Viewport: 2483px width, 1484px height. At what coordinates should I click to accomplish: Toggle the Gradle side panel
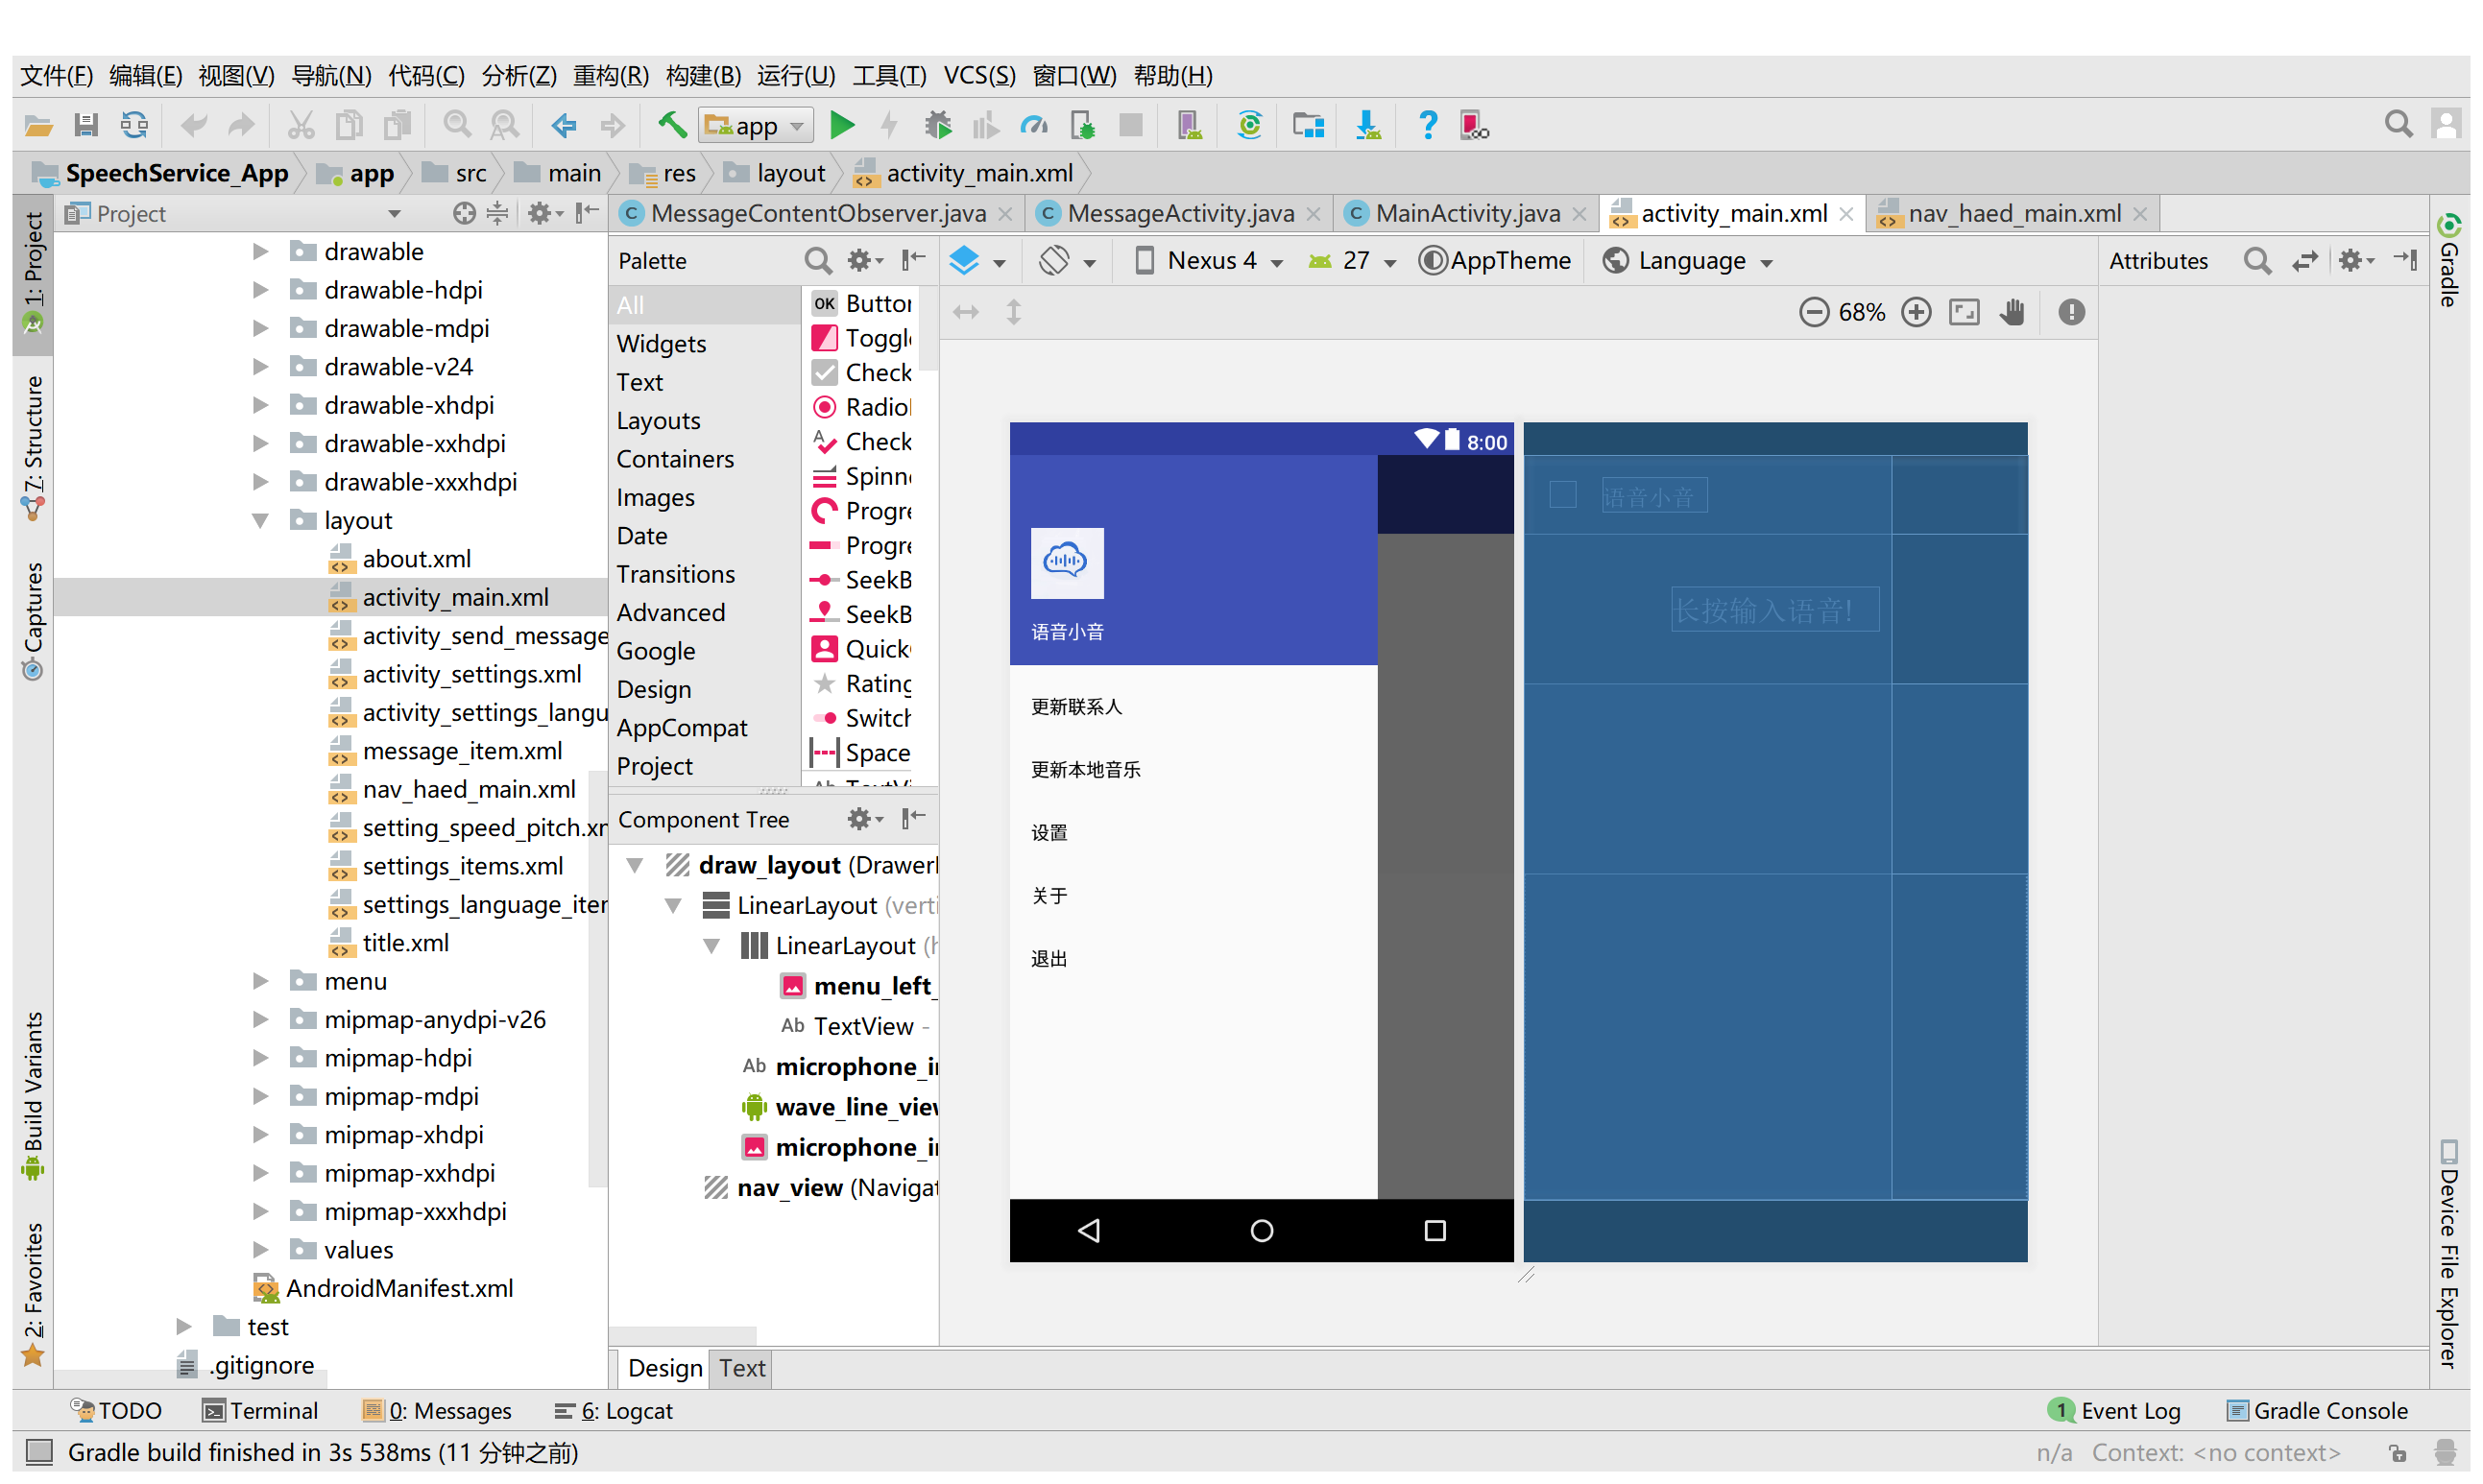[x=2449, y=262]
